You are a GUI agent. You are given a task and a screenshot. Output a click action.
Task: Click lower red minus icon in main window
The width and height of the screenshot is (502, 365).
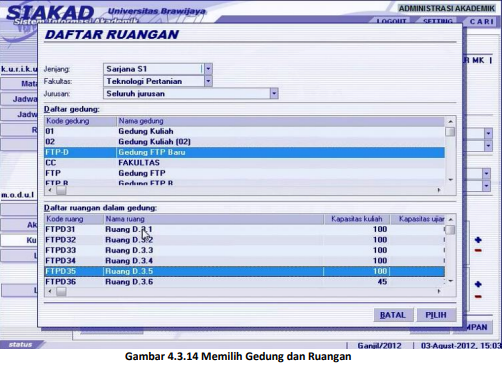pyautogui.click(x=478, y=296)
